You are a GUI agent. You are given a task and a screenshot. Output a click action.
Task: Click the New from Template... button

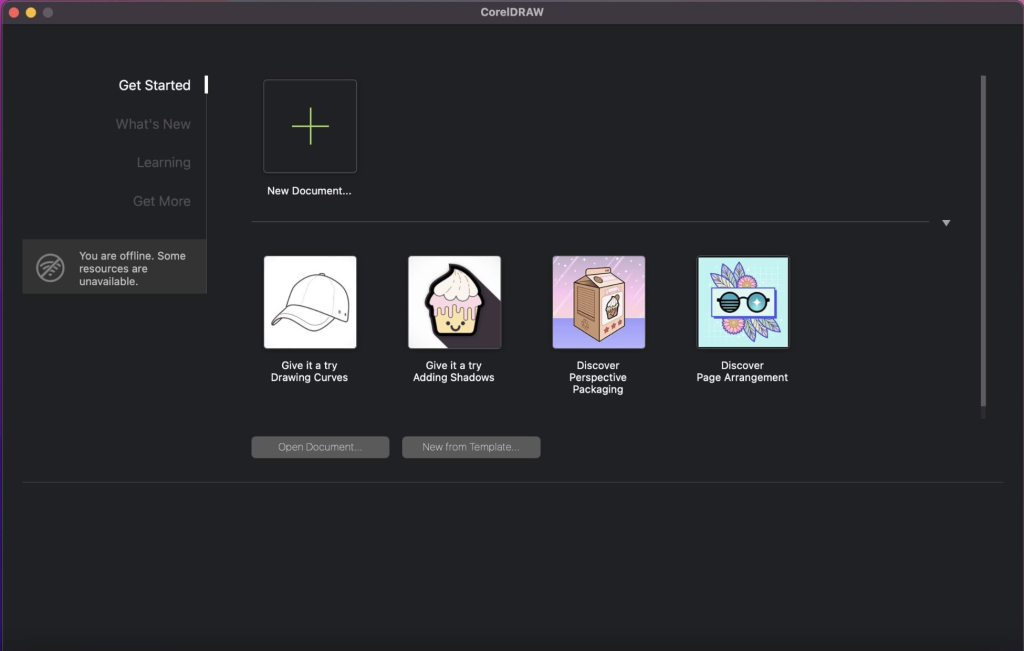(471, 447)
